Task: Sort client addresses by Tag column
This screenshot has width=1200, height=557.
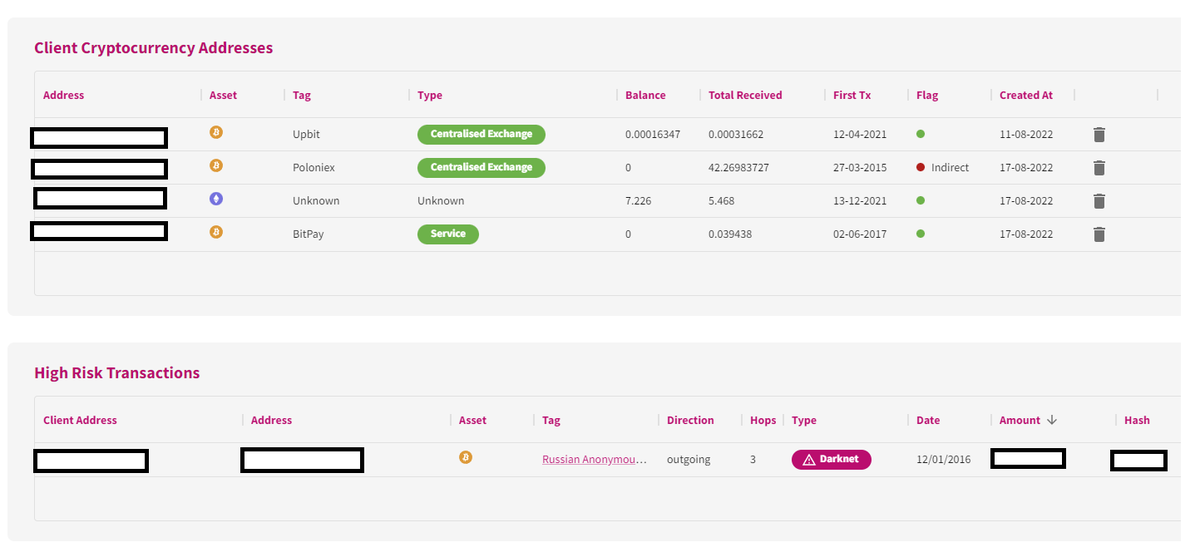Action: [x=302, y=95]
